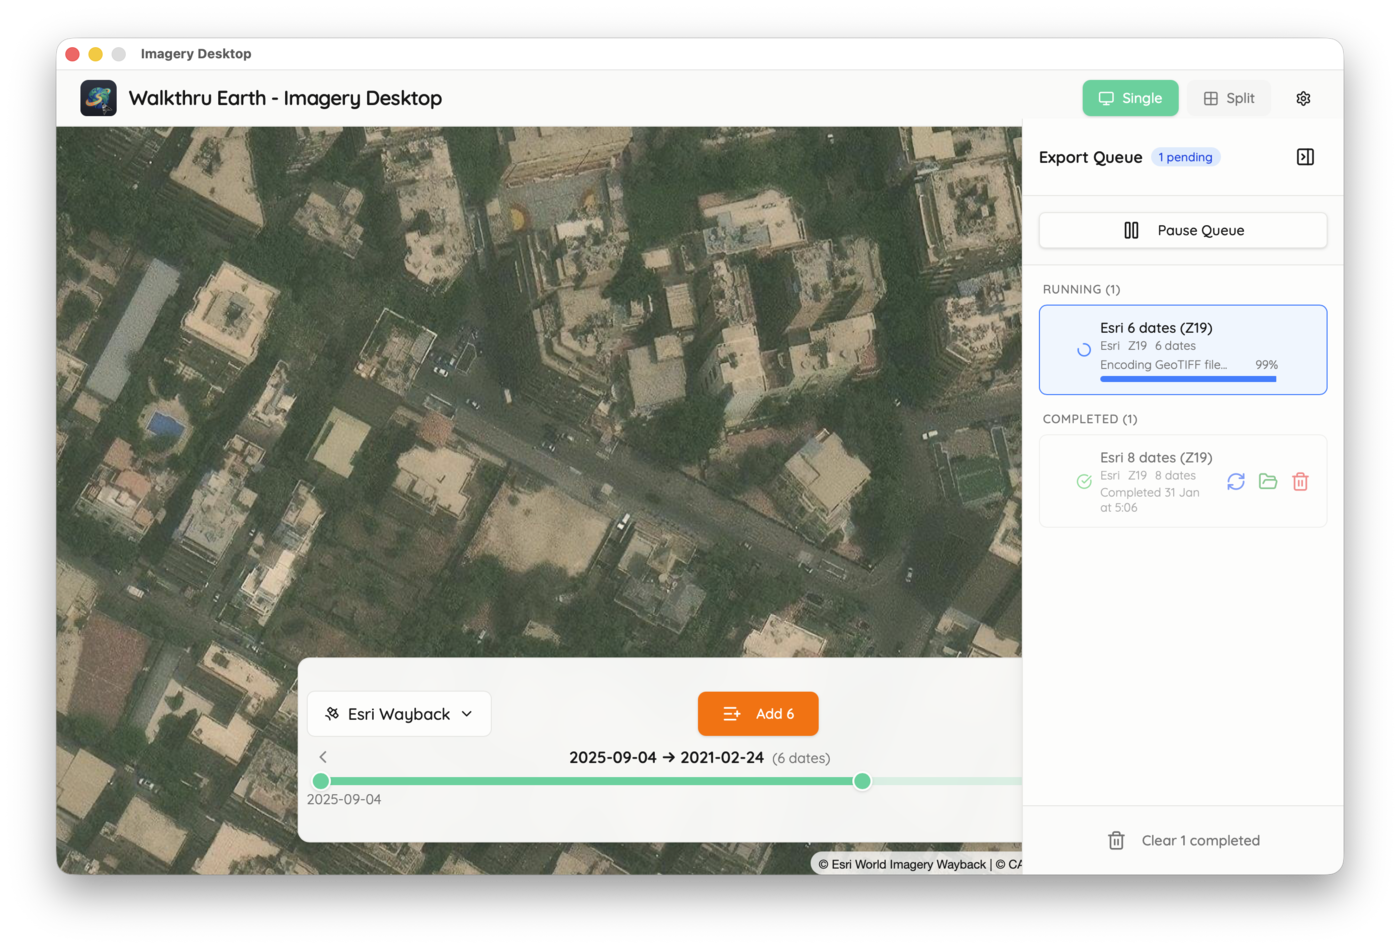Re-run the completed Esri 8 dates export
1400x949 pixels.
point(1236,482)
